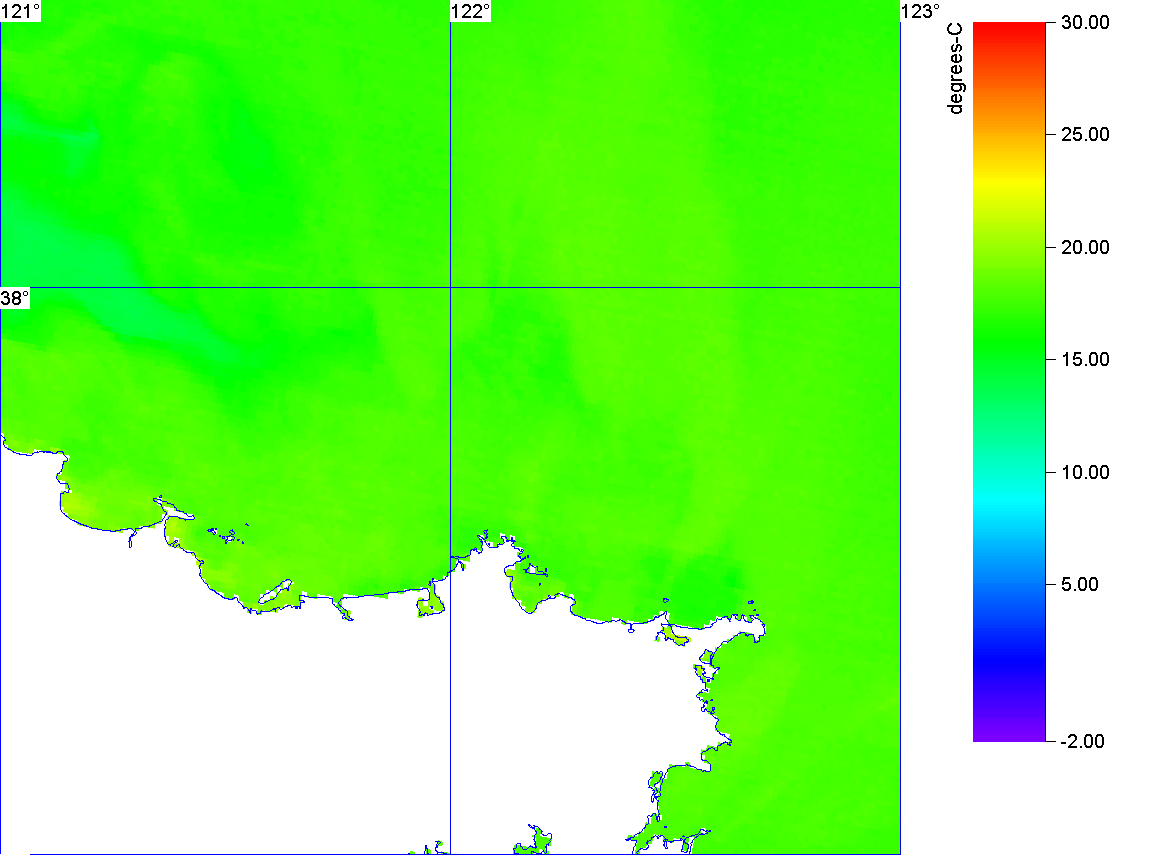Click the temperature color bar legend
The height and width of the screenshot is (855, 1166).
point(1009,382)
